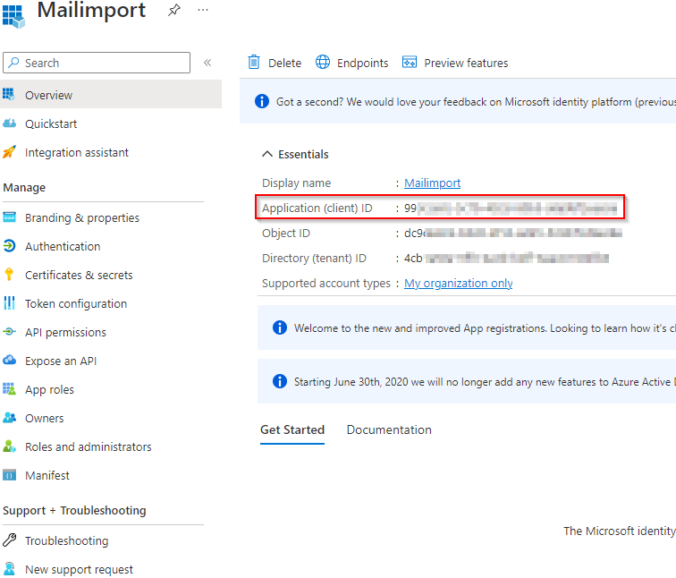This screenshot has height=578, width=676.
Task: Click the App roles icon
Action: 9,389
